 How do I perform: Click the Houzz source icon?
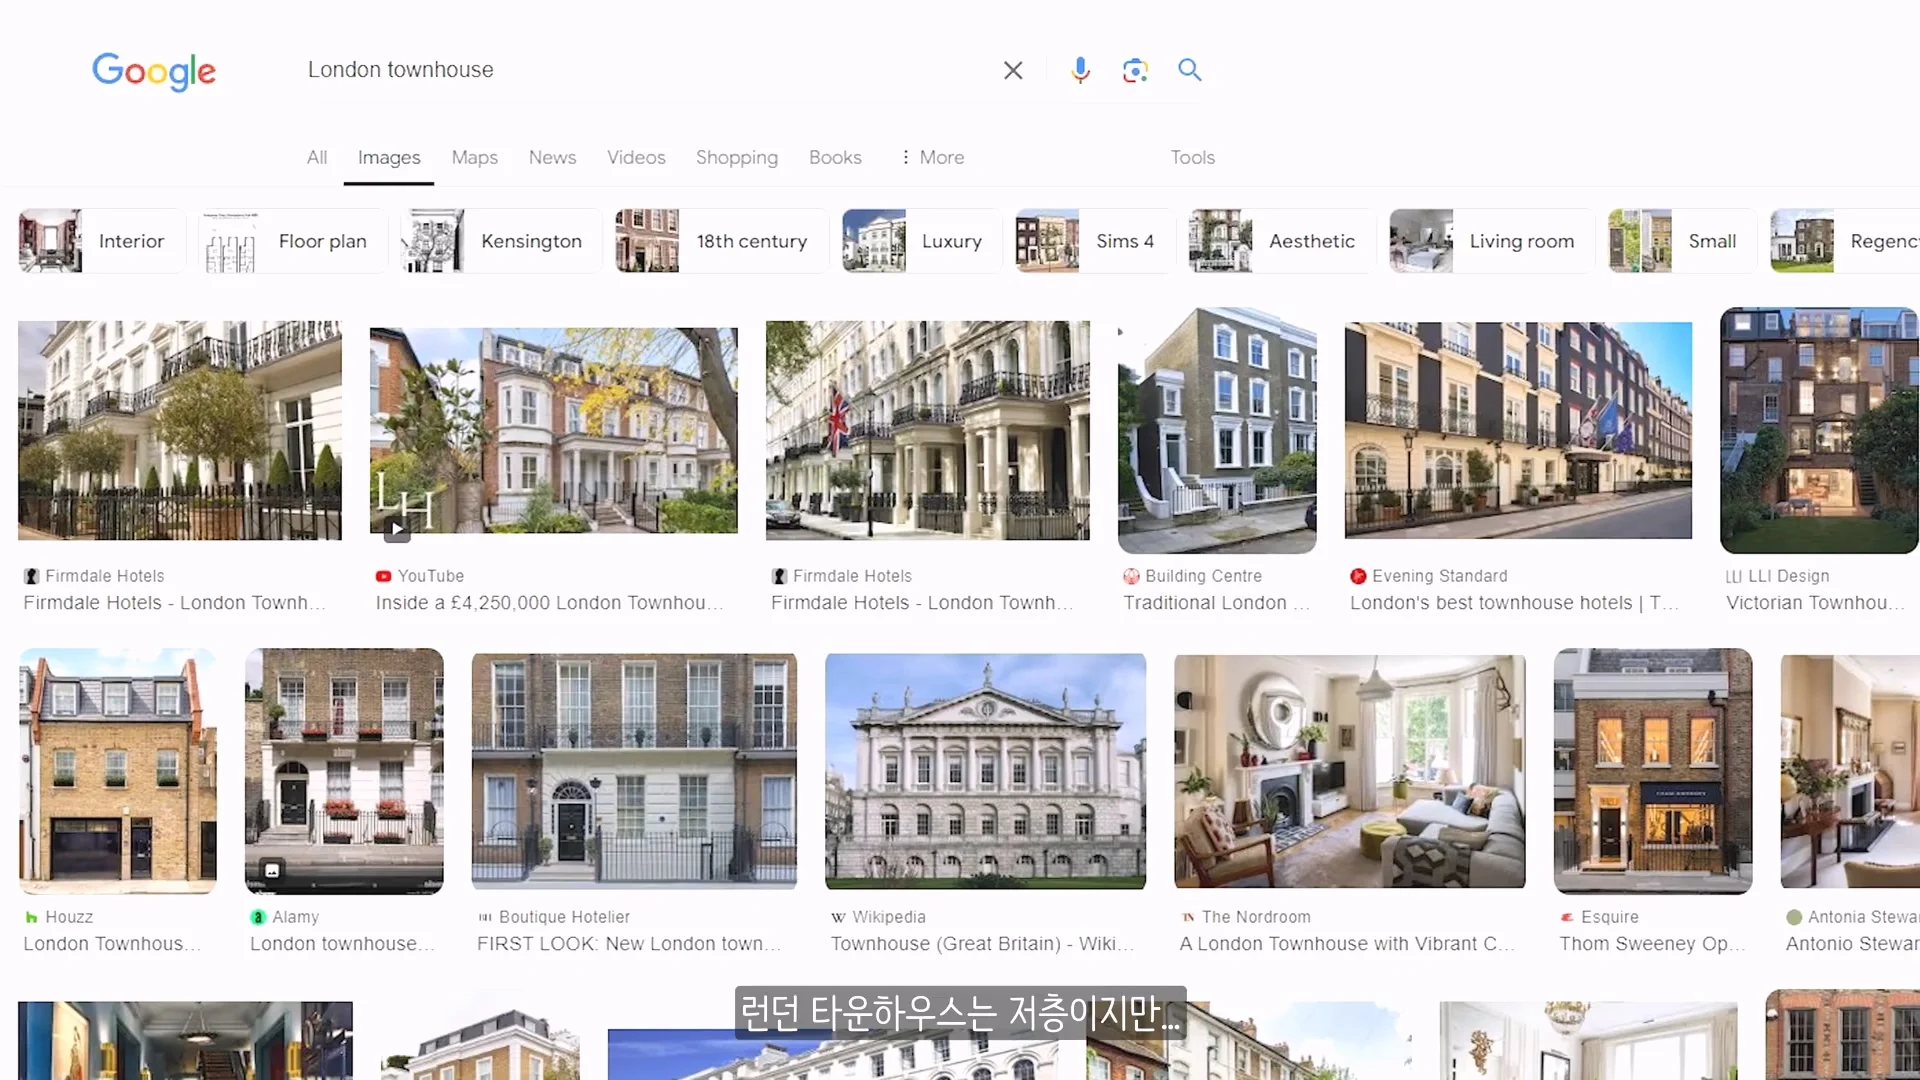point(31,917)
